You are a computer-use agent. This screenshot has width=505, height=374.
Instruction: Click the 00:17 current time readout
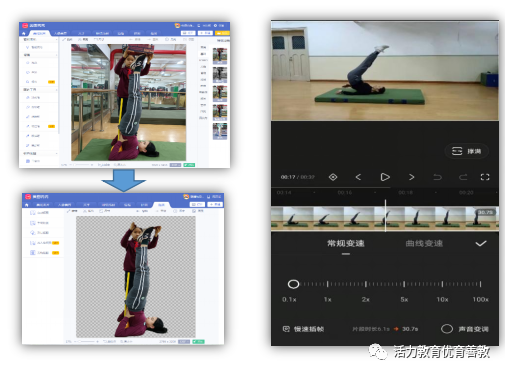(x=288, y=177)
